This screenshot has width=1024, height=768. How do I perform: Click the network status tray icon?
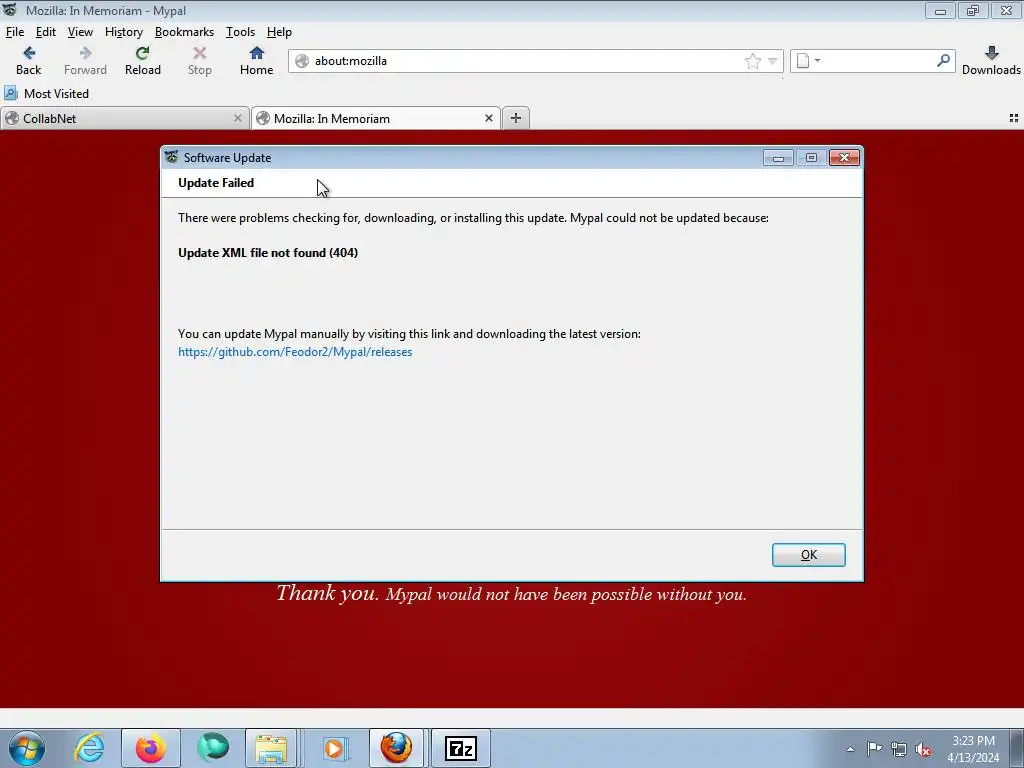point(899,749)
